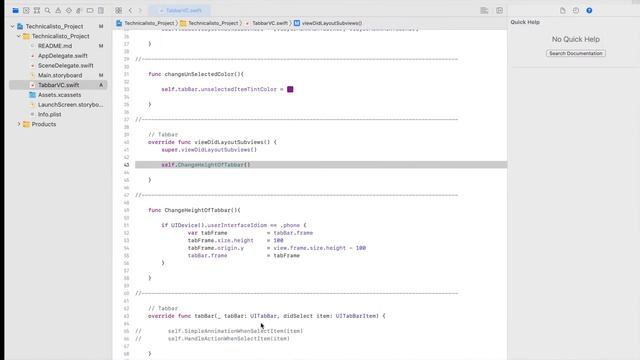Click line number 63 in gutter

click(x=127, y=316)
